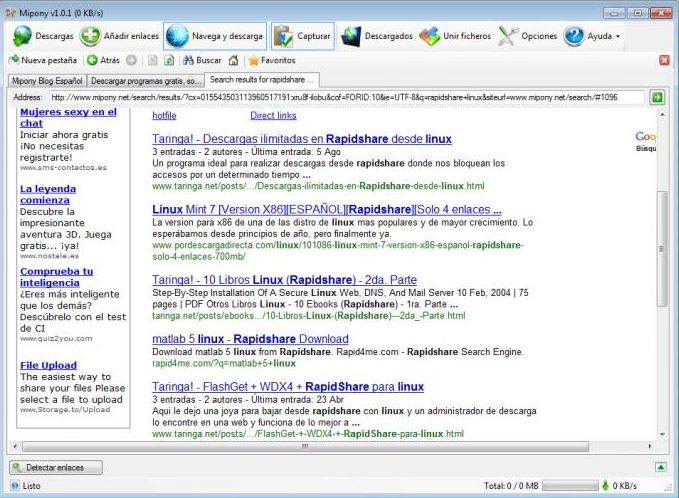This screenshot has width=679, height=498.
Task: Select the Navega y descarga globe icon
Action: tap(177, 36)
